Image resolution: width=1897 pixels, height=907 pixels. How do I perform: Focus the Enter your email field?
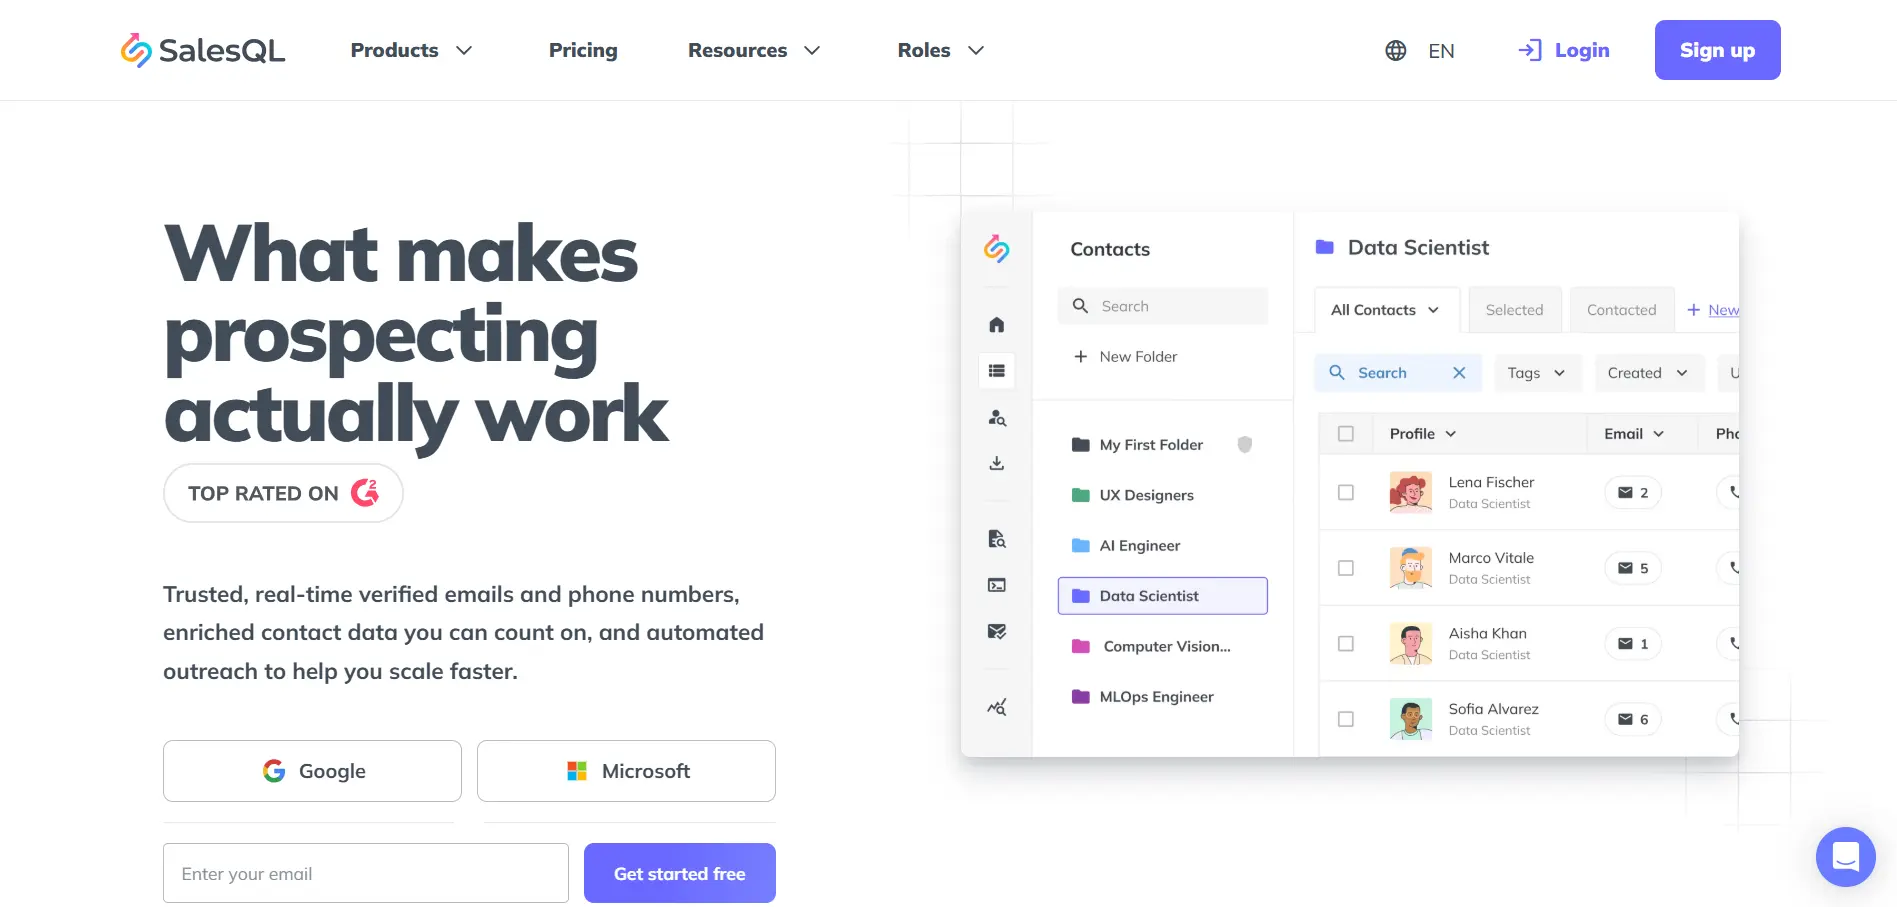[x=366, y=873]
